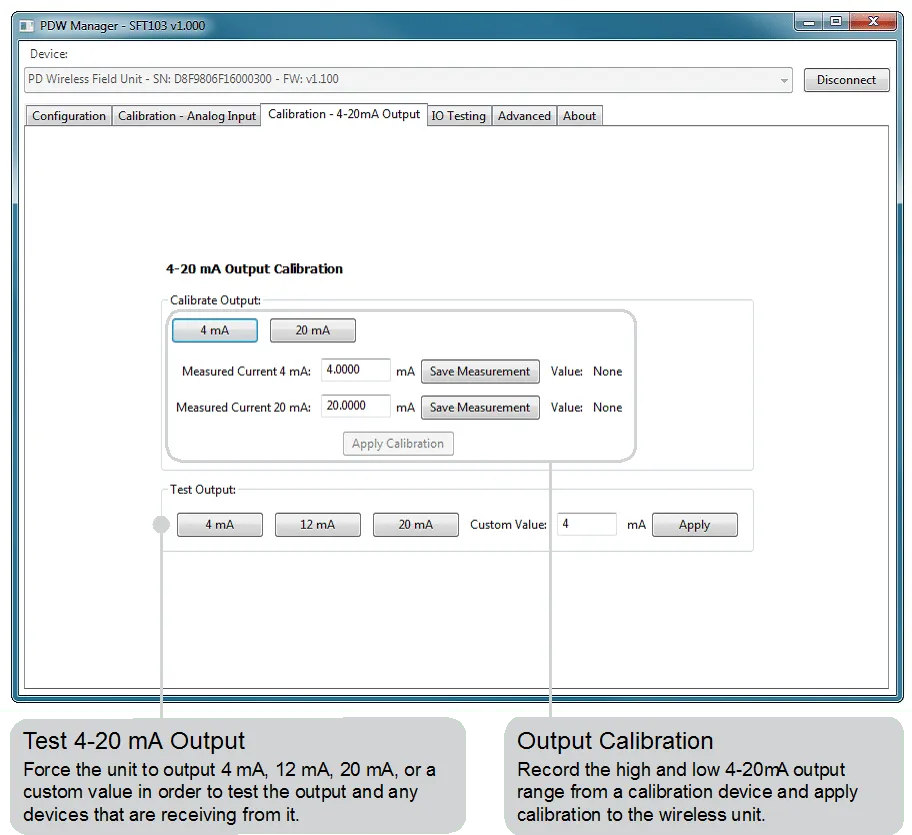Force 4 mA in Test Output
The image size is (912, 835).
coord(220,524)
